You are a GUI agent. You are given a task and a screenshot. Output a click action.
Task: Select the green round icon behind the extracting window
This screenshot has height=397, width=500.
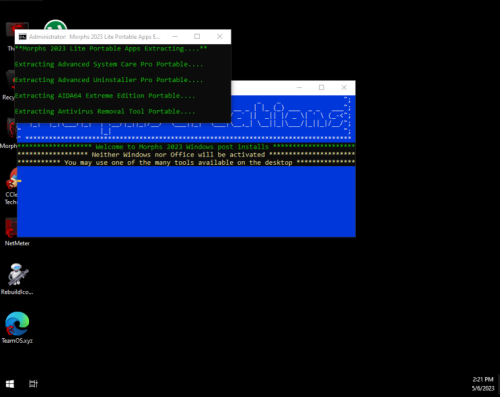(55, 25)
